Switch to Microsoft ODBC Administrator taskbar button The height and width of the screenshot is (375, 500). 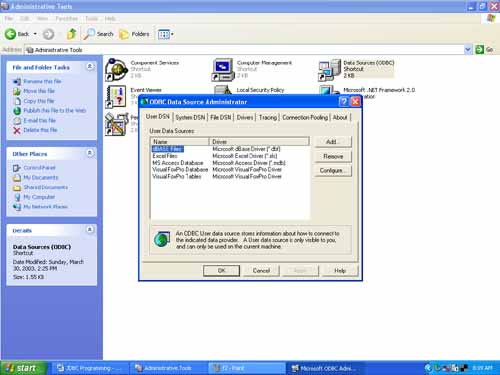[325, 368]
